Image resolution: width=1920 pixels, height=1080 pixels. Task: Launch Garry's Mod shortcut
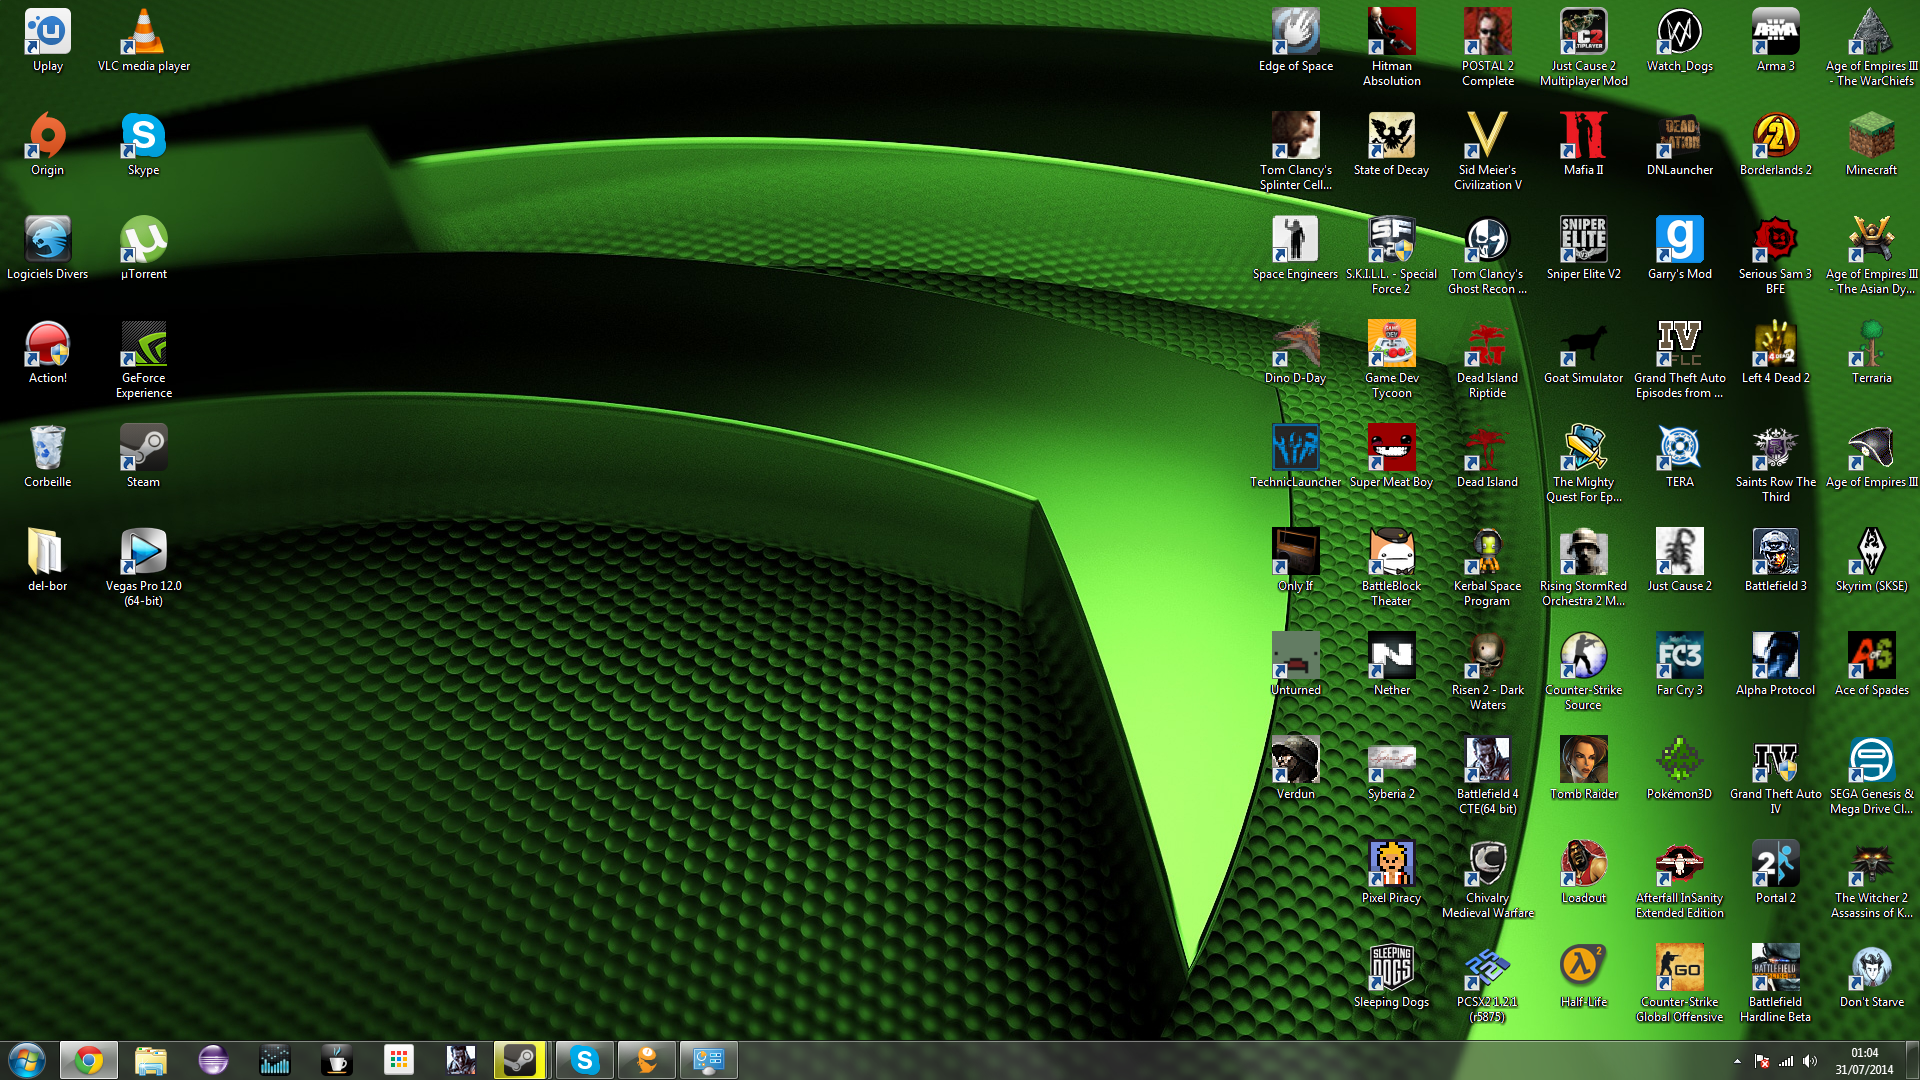(x=1679, y=249)
